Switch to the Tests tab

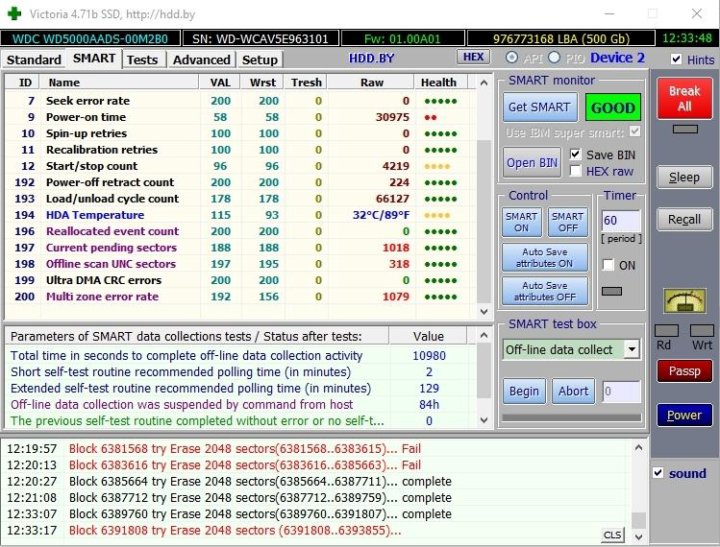142,59
